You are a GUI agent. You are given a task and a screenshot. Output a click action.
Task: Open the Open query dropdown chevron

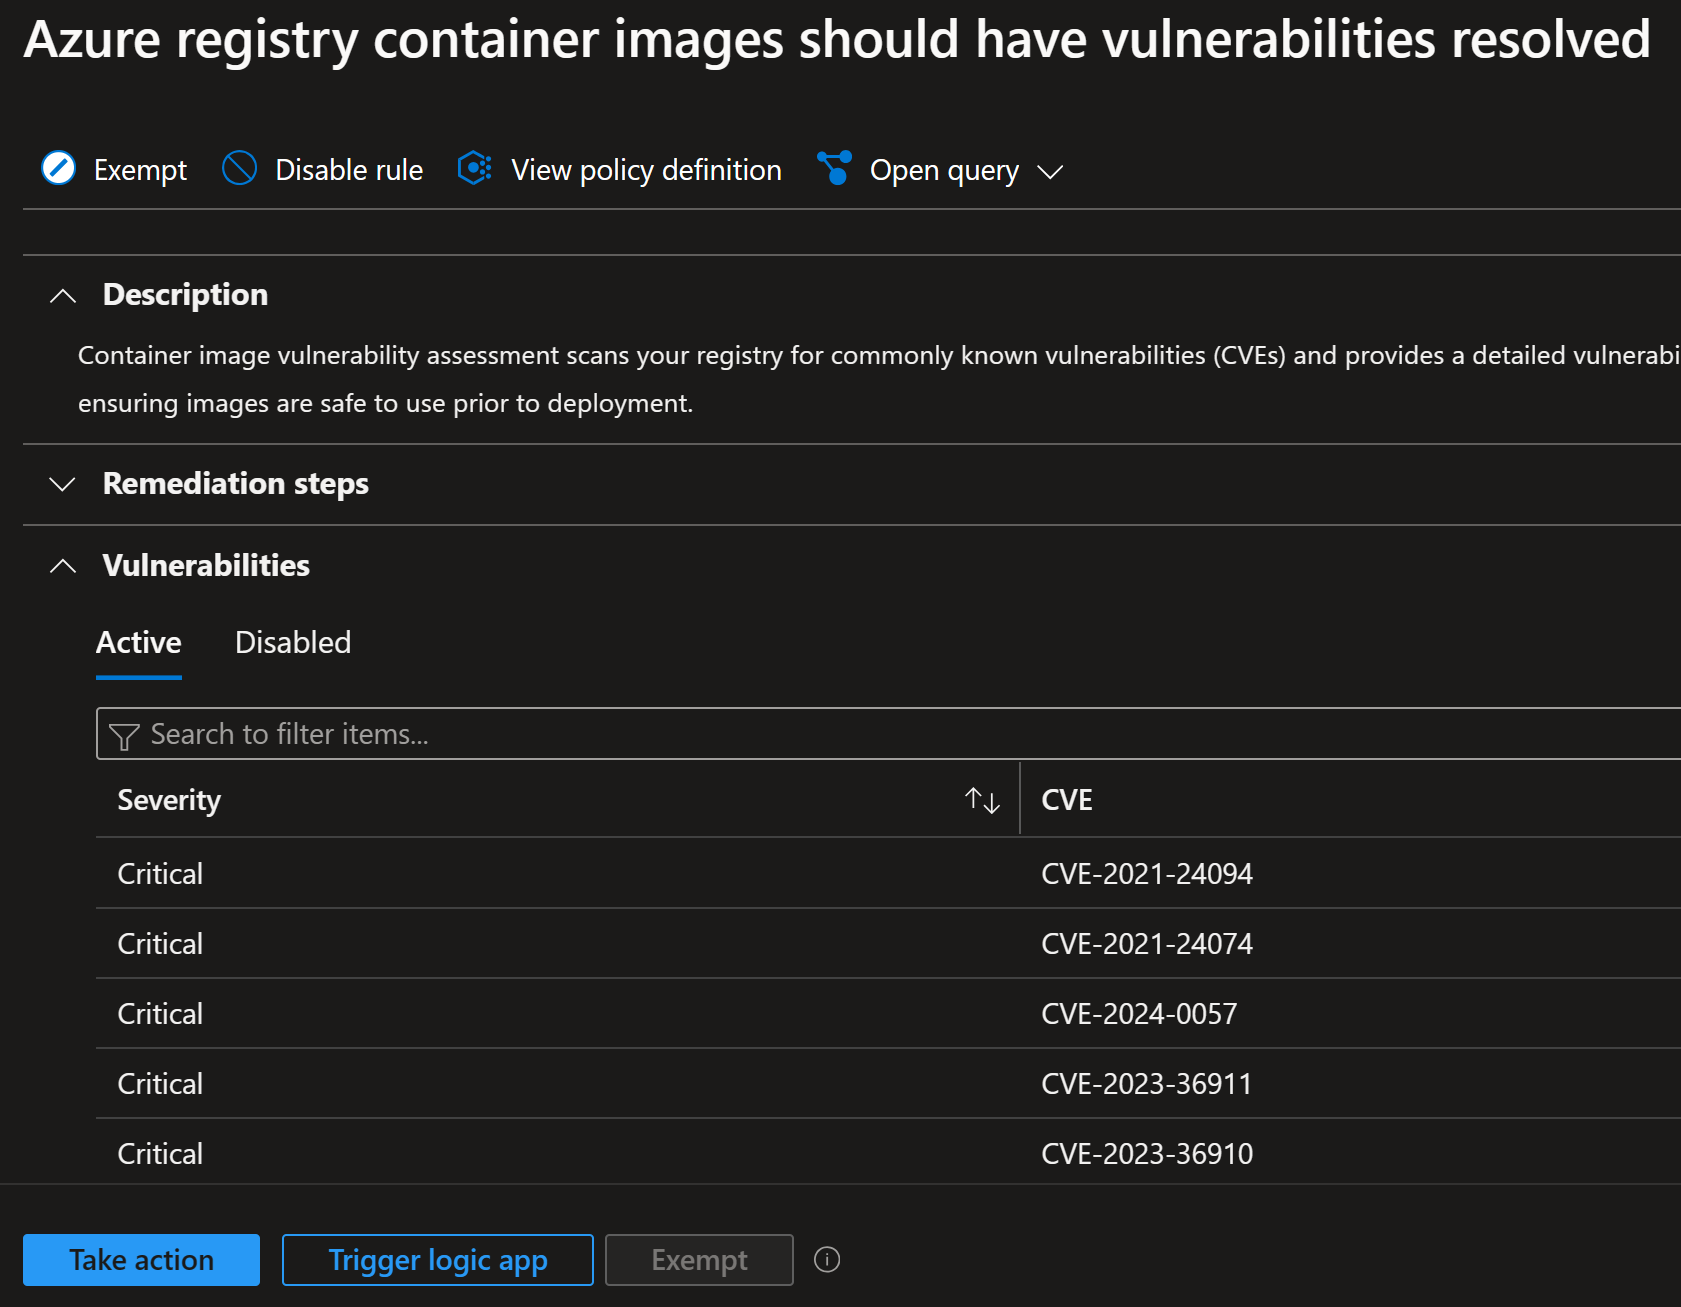(1050, 172)
